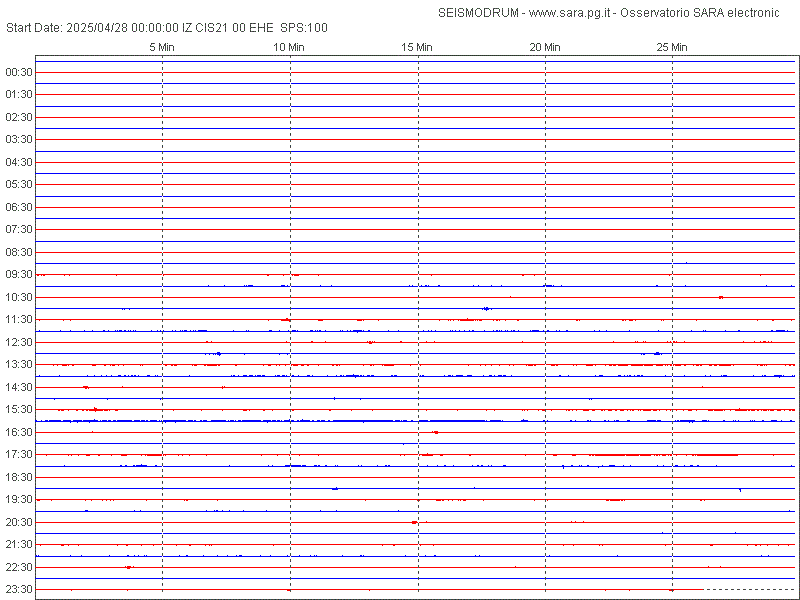The width and height of the screenshot is (800, 600).
Task: Click the 15:30 row time label
Action: [x=19, y=409]
